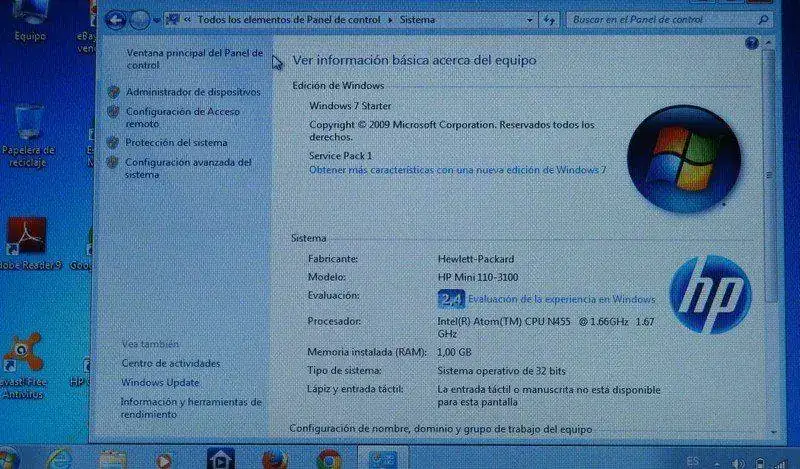Click the vertical scrollbar thumb in System window
800x469 pixels.
[x=769, y=175]
